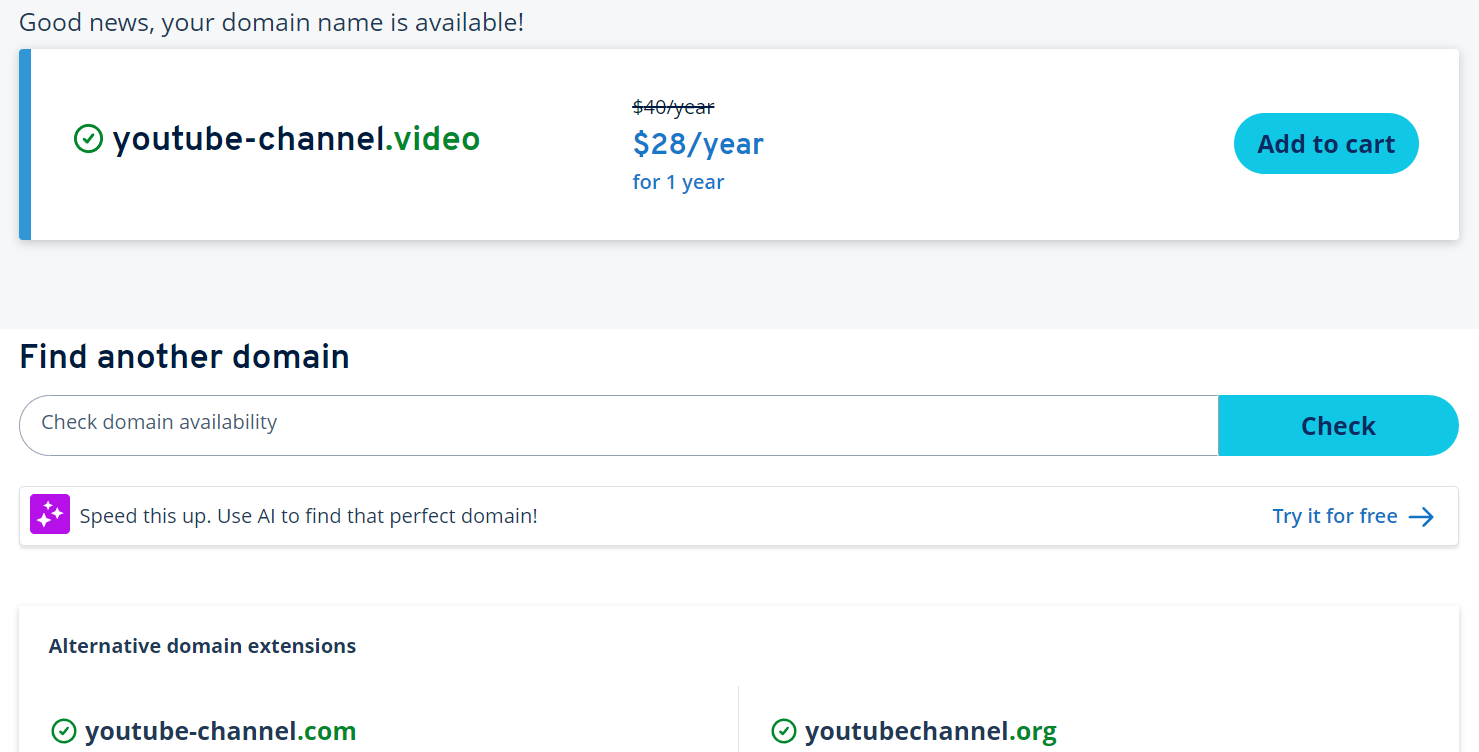Click the "Good news" availability message

[271, 22]
